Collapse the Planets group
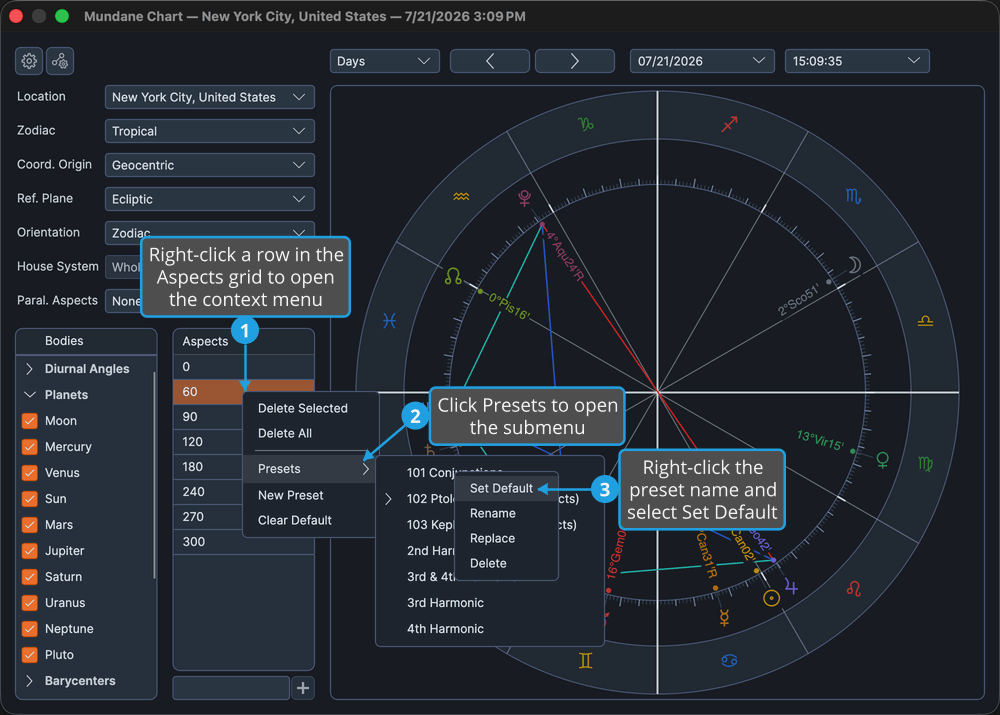The height and width of the screenshot is (715, 1000). point(29,395)
